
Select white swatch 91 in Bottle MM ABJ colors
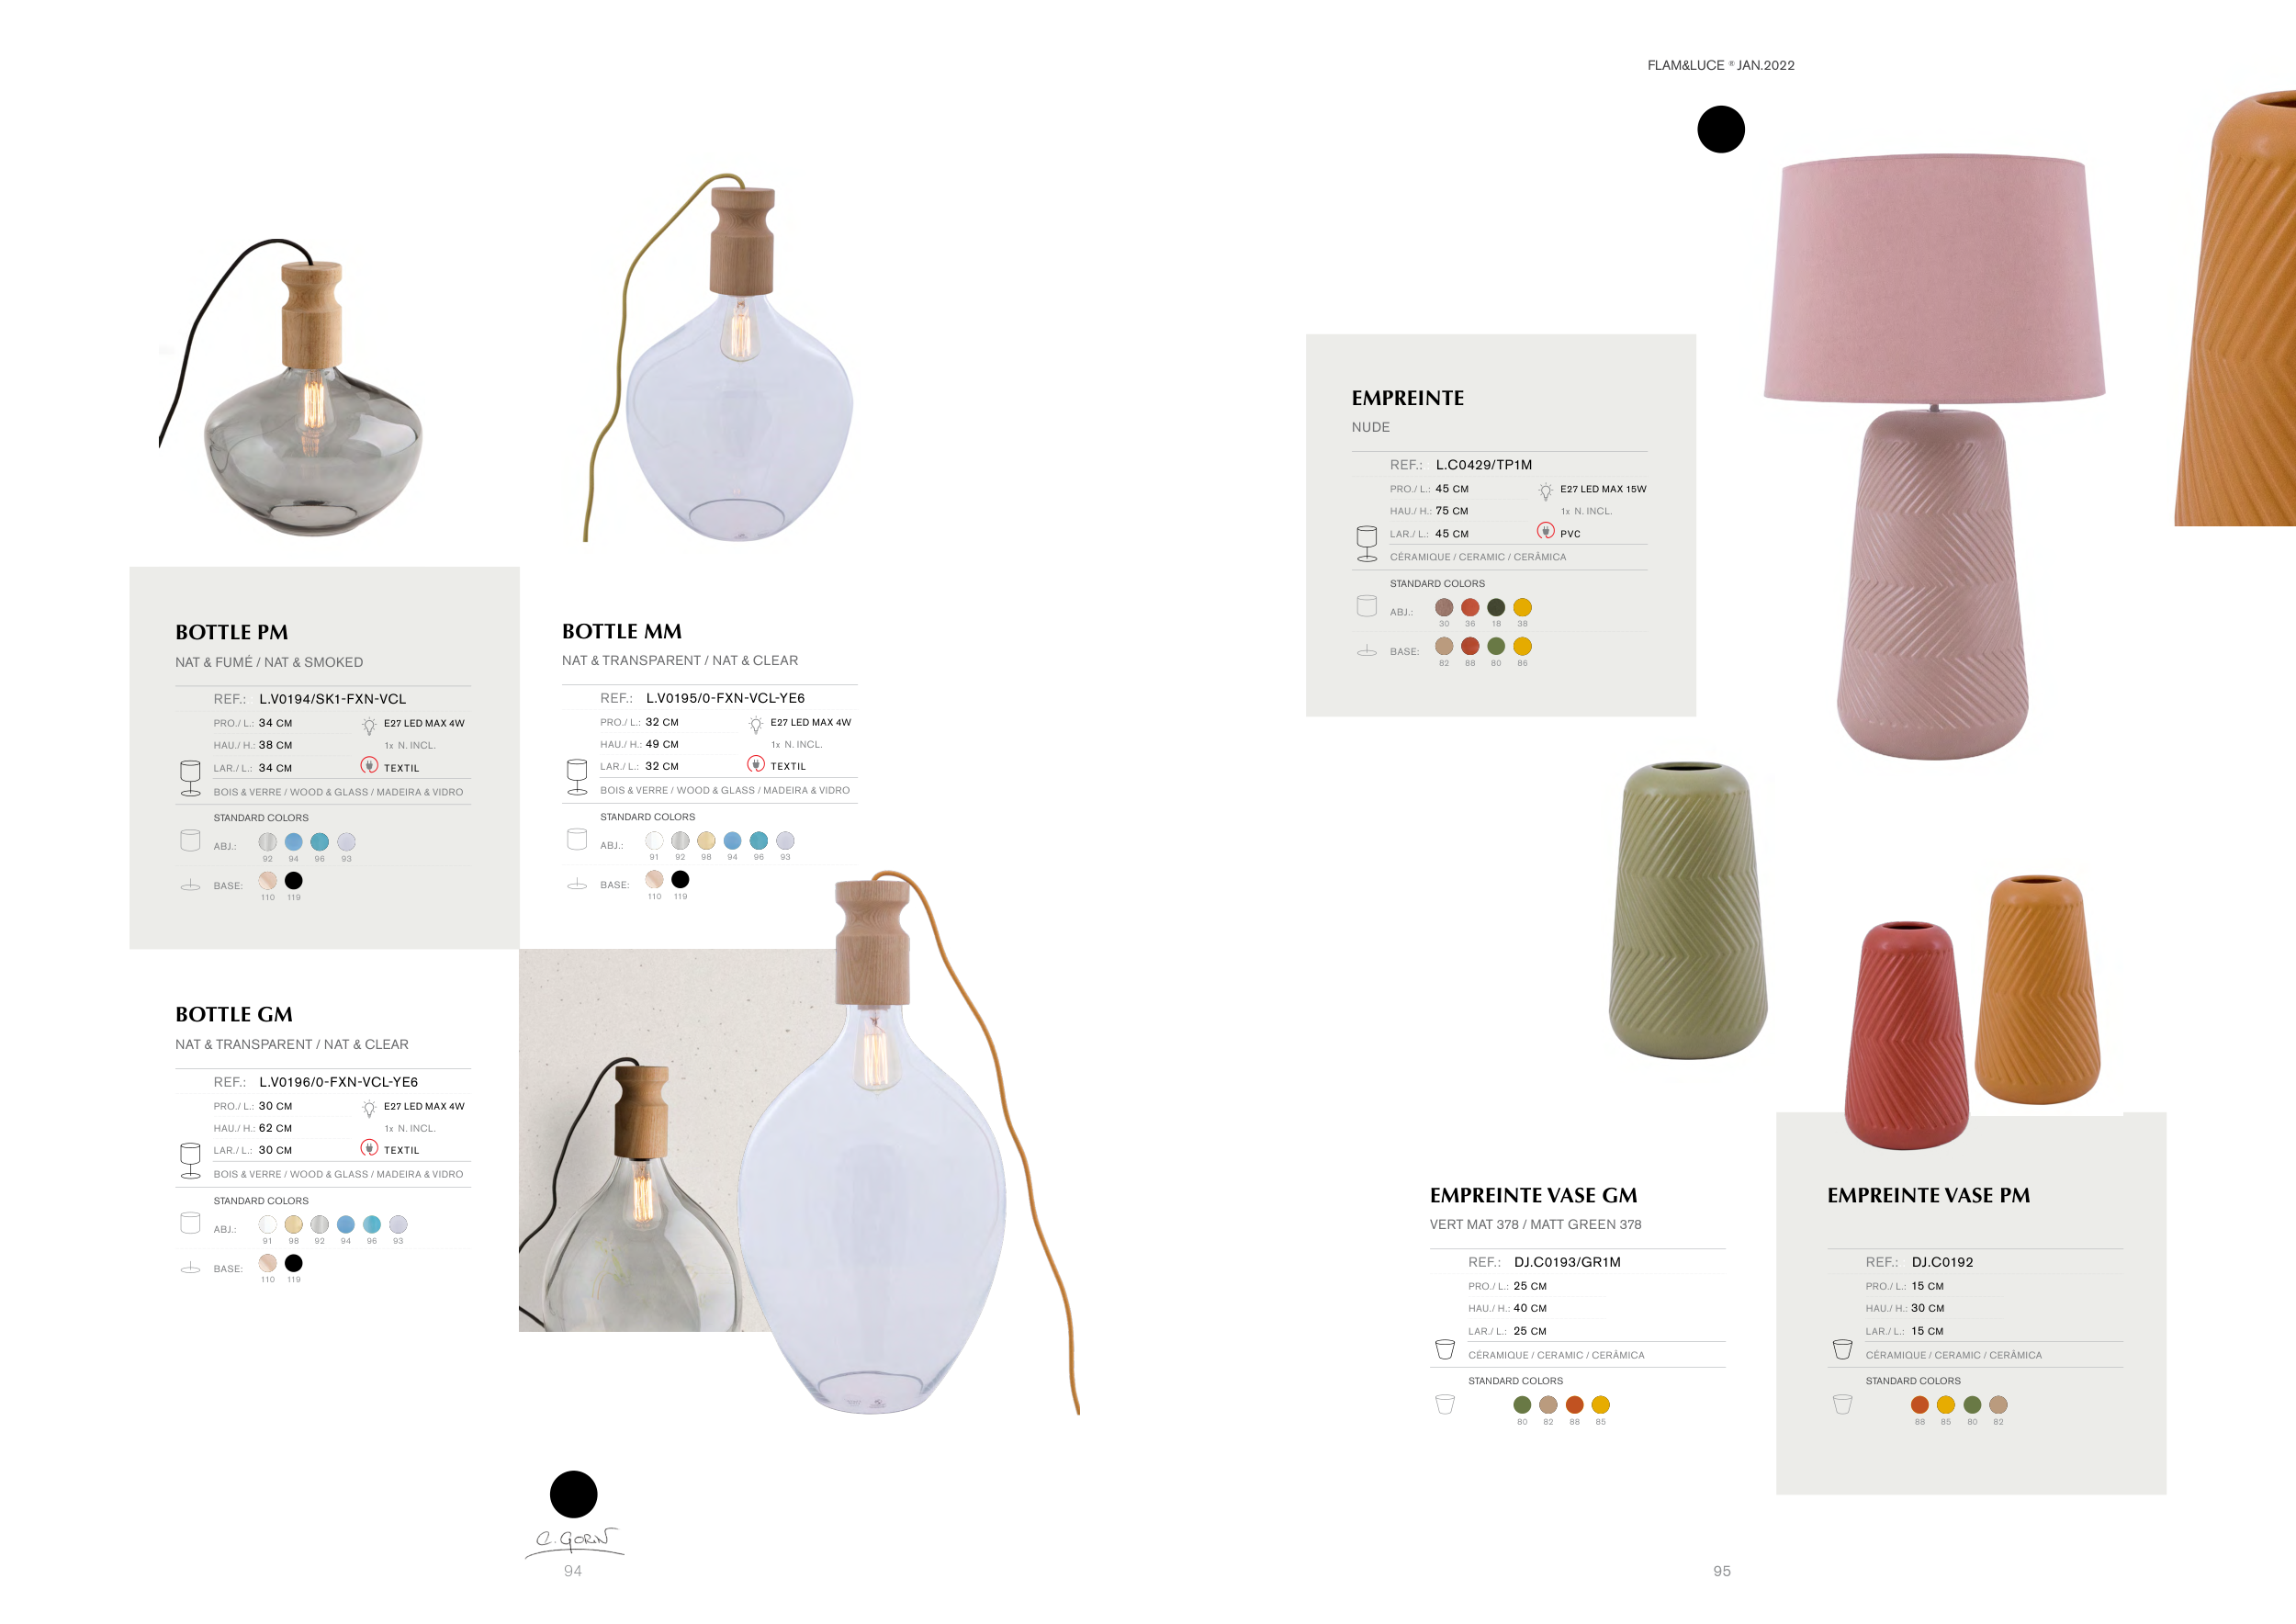(x=654, y=841)
